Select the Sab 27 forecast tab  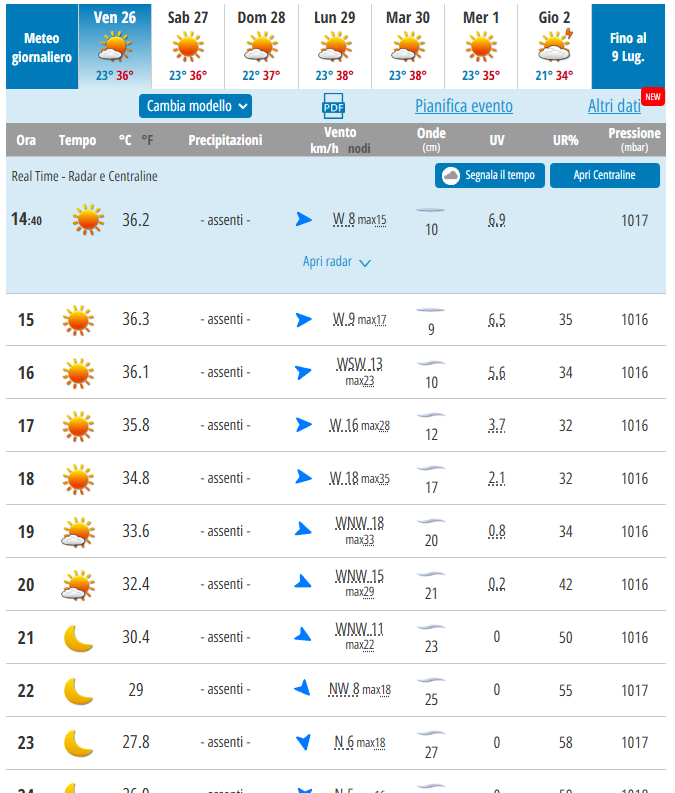188,47
